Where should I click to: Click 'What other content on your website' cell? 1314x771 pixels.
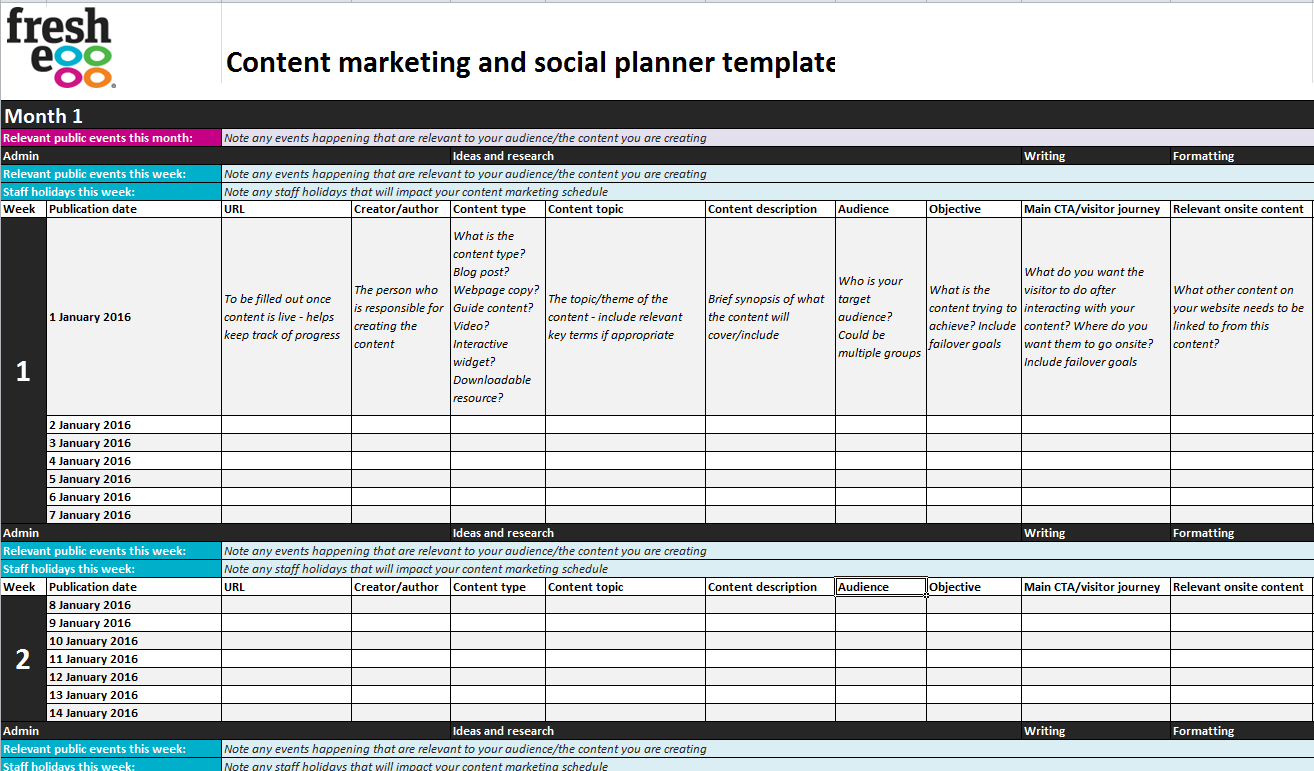pos(1242,317)
